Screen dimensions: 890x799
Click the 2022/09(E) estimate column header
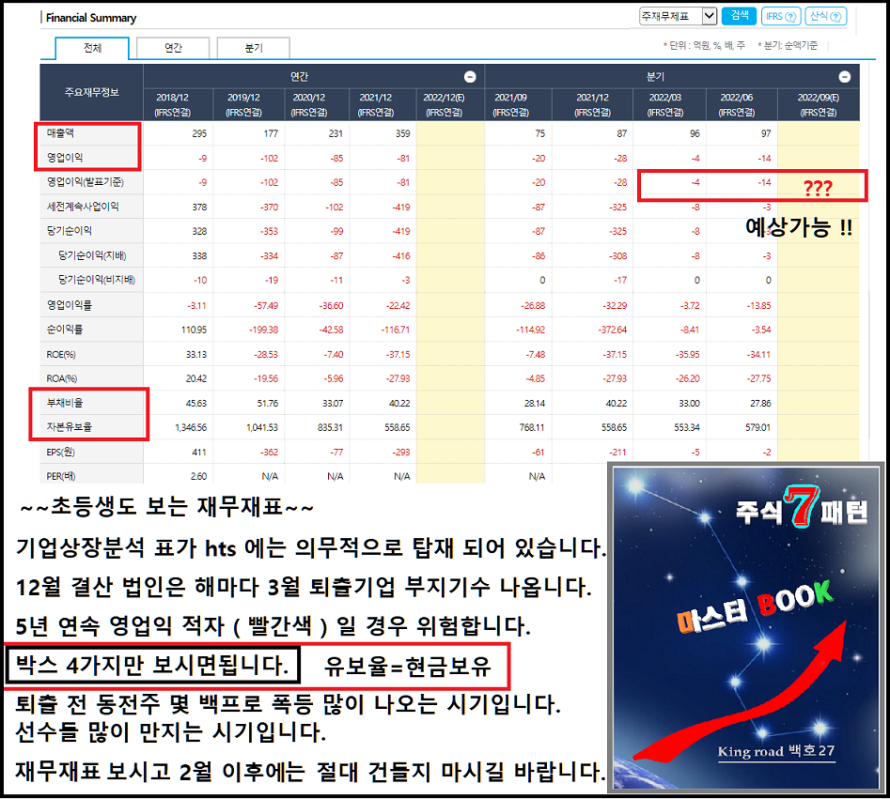coord(817,104)
